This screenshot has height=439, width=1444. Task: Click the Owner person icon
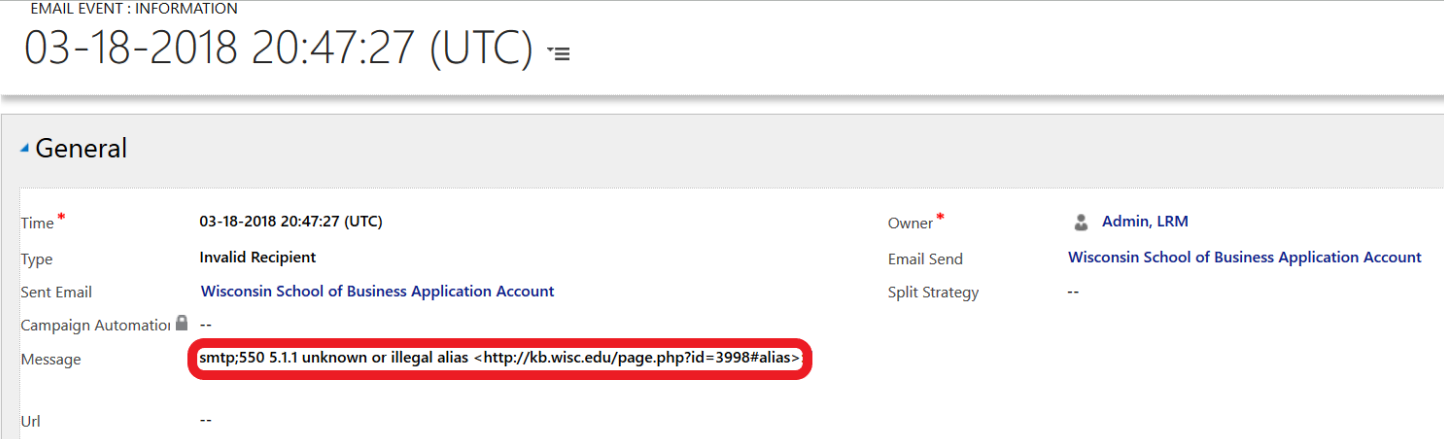click(x=1081, y=222)
